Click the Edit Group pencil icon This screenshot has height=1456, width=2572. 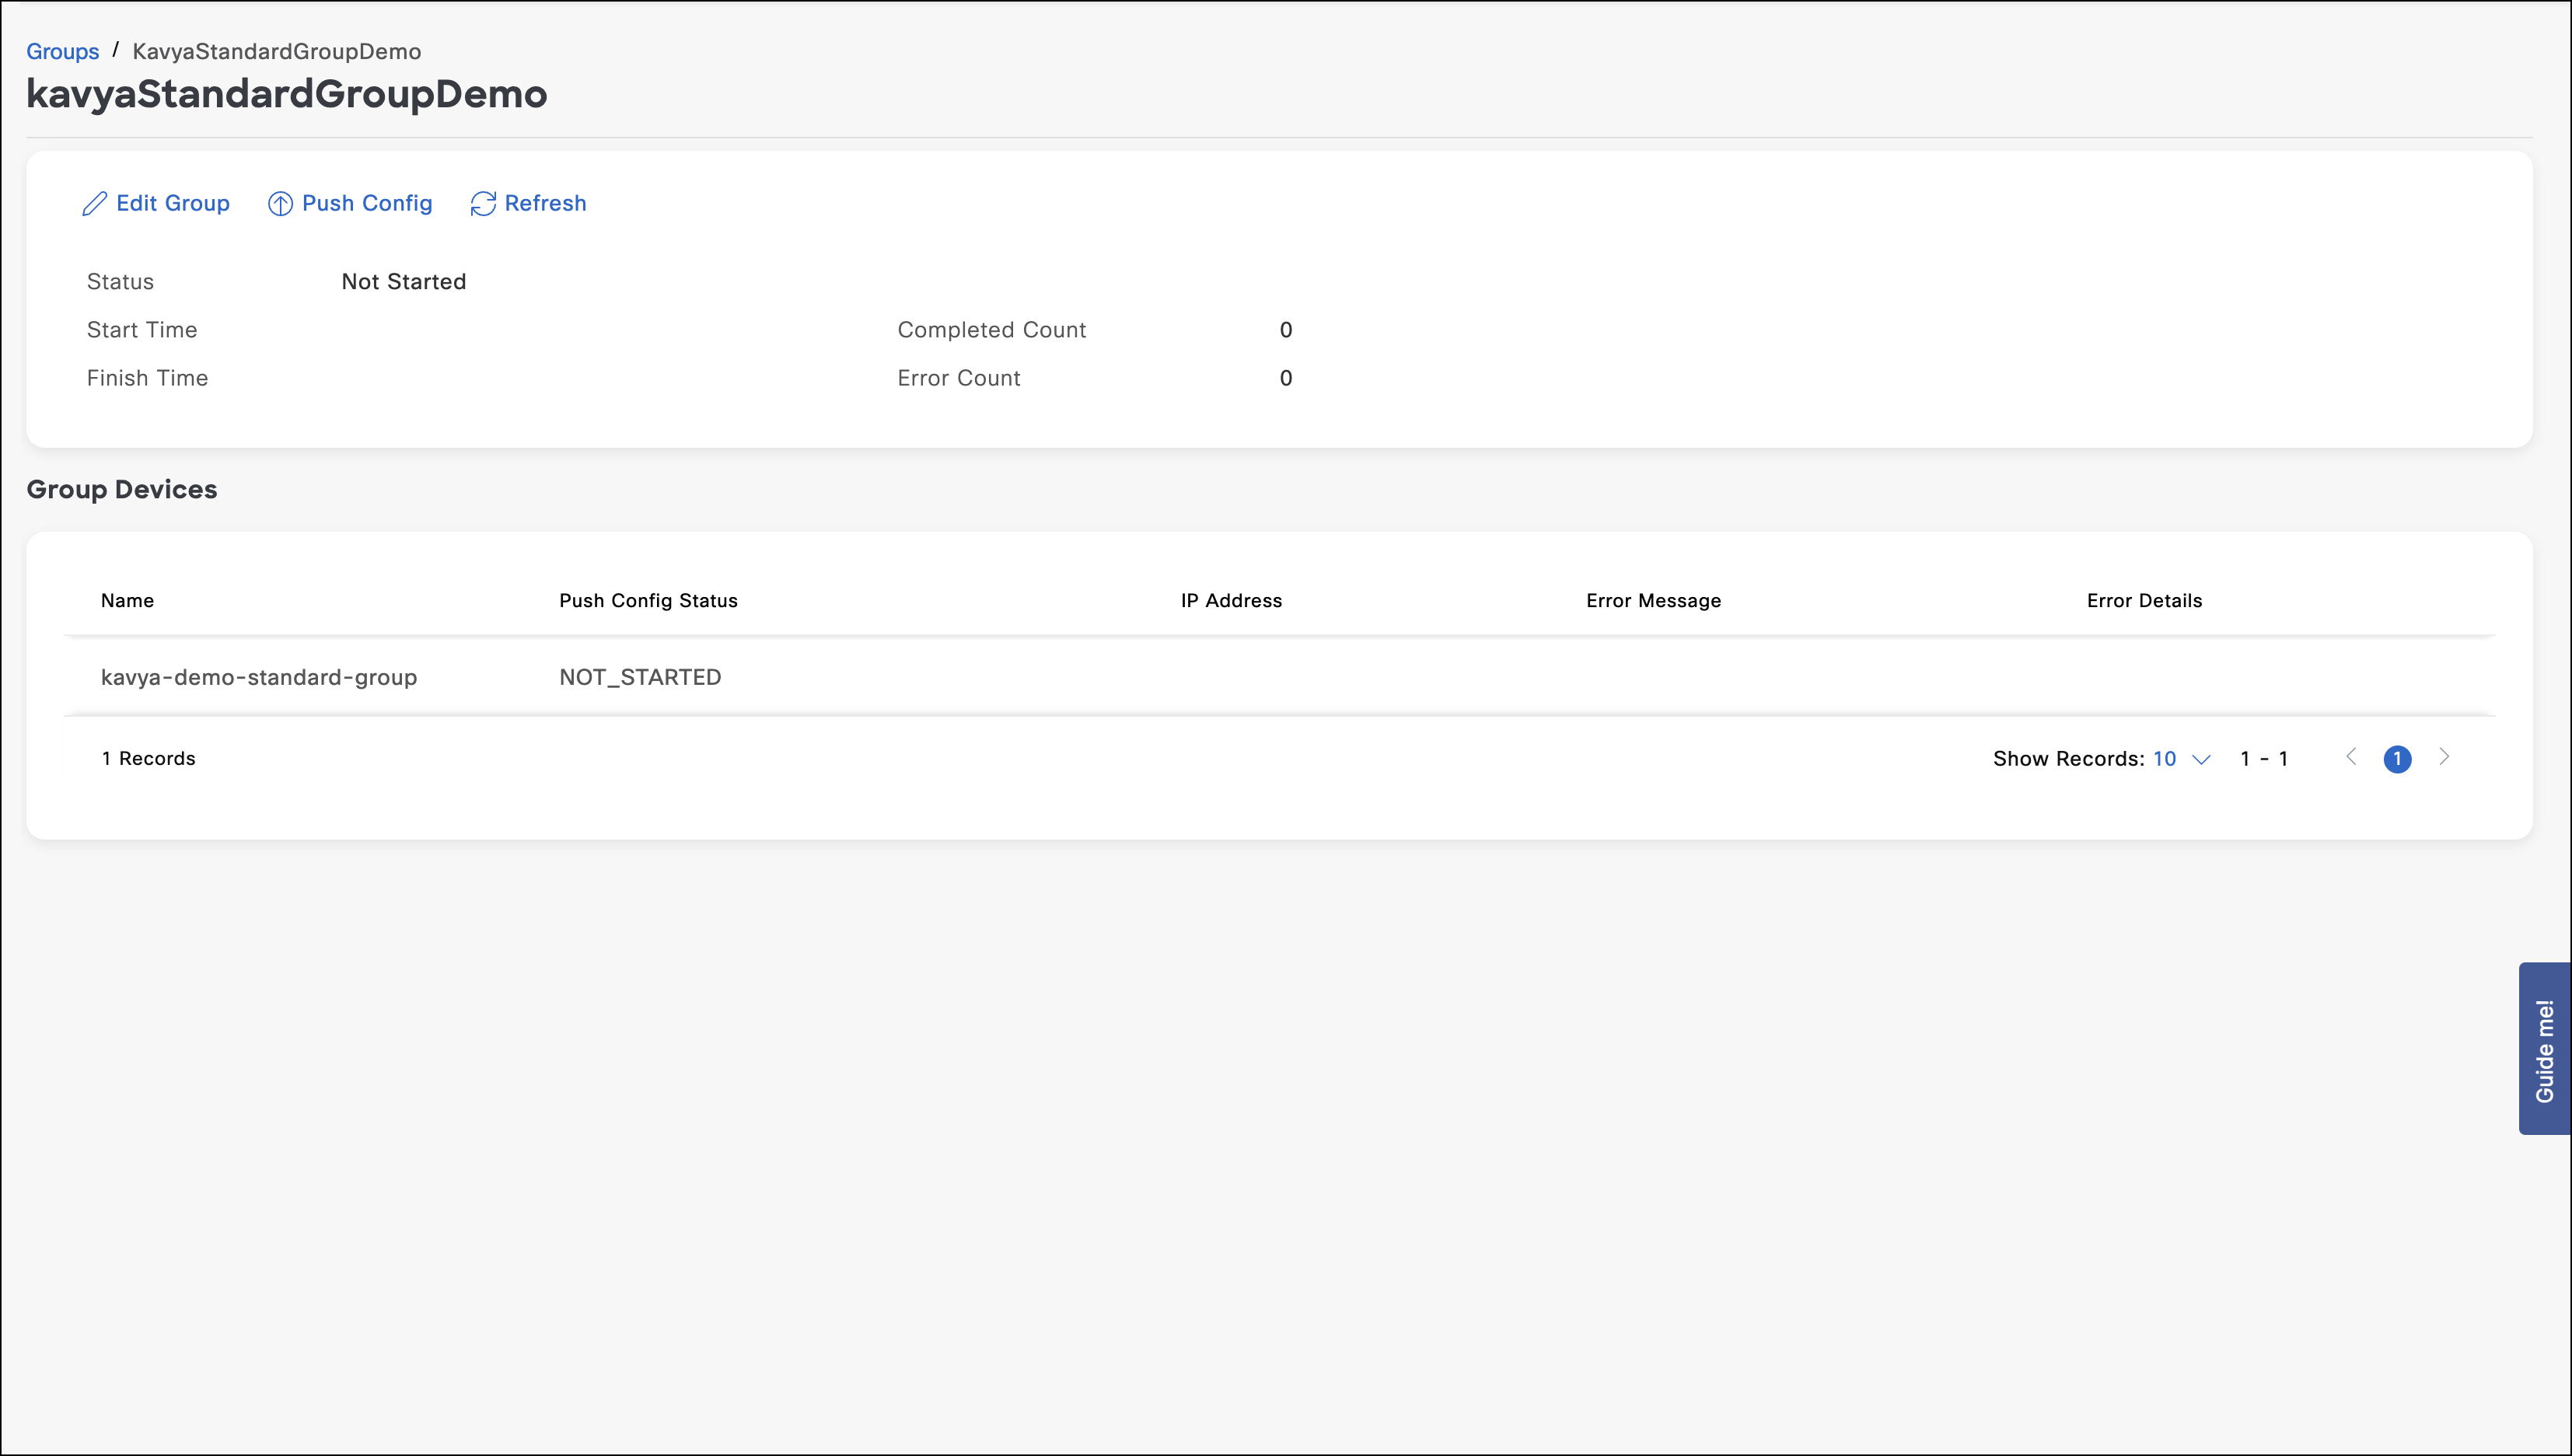[x=94, y=204]
